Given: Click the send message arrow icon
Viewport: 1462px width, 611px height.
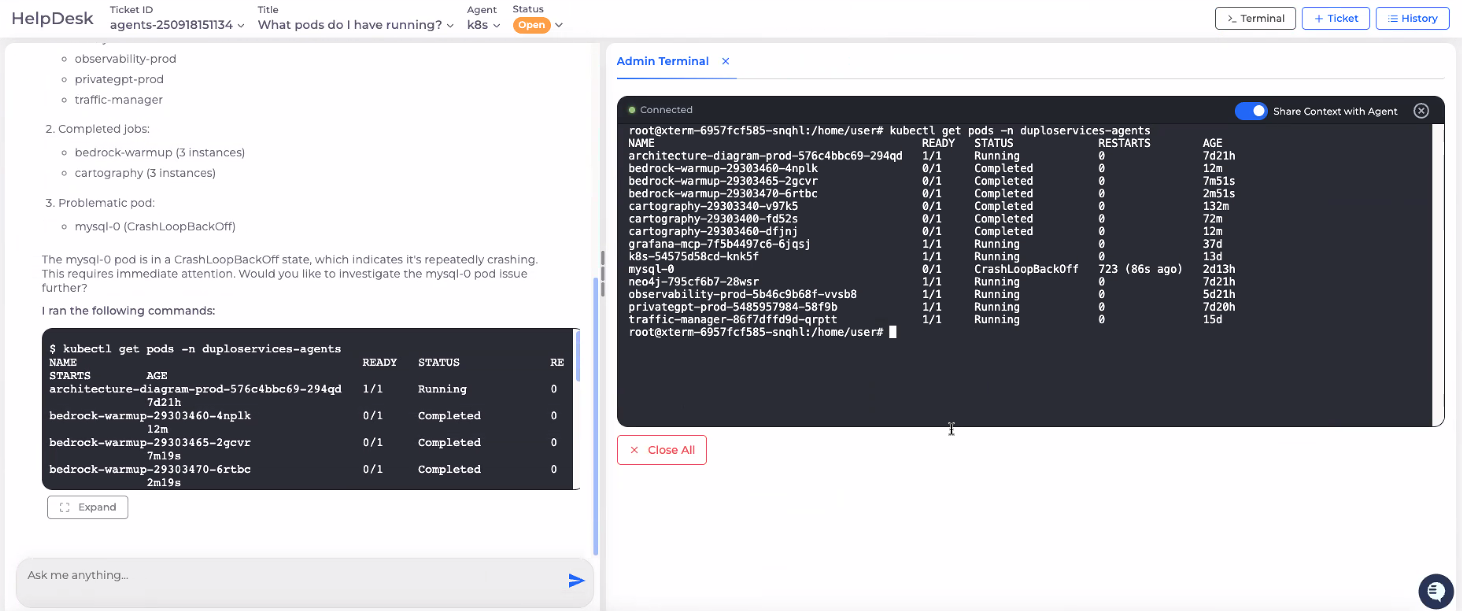Looking at the screenshot, I should (x=576, y=580).
